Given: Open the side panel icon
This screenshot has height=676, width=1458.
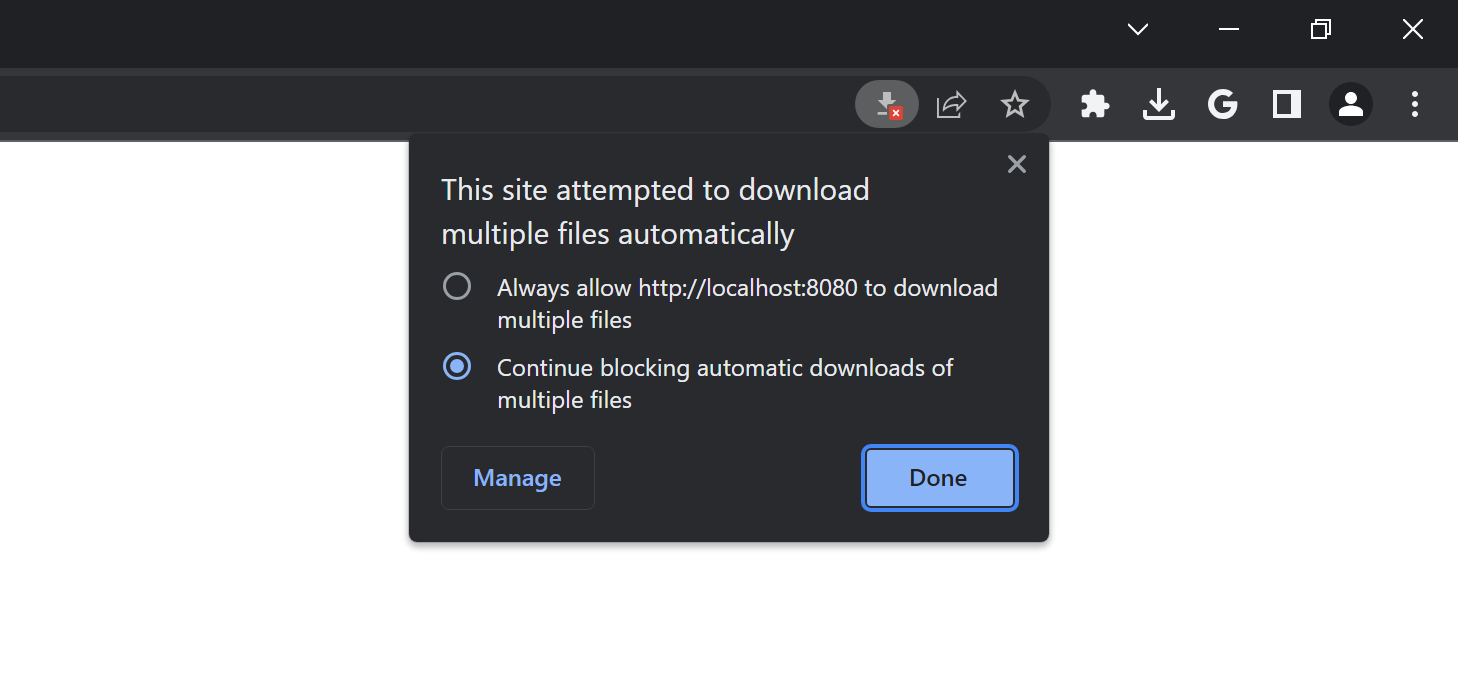Looking at the screenshot, I should point(1286,104).
